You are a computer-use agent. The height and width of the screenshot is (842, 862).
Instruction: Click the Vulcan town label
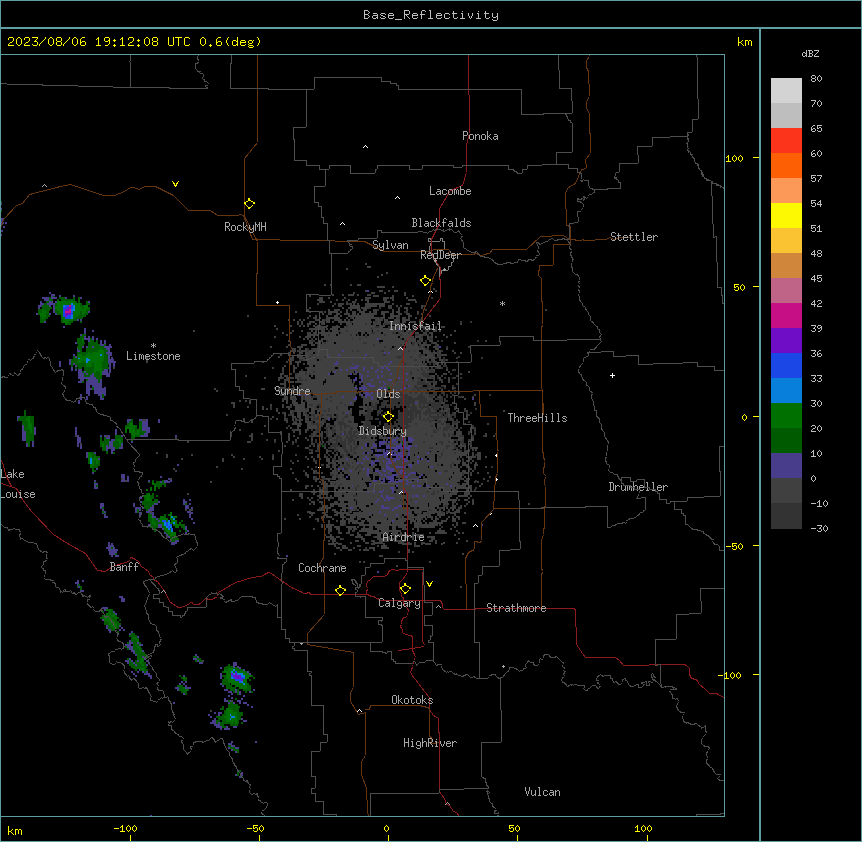pos(542,792)
